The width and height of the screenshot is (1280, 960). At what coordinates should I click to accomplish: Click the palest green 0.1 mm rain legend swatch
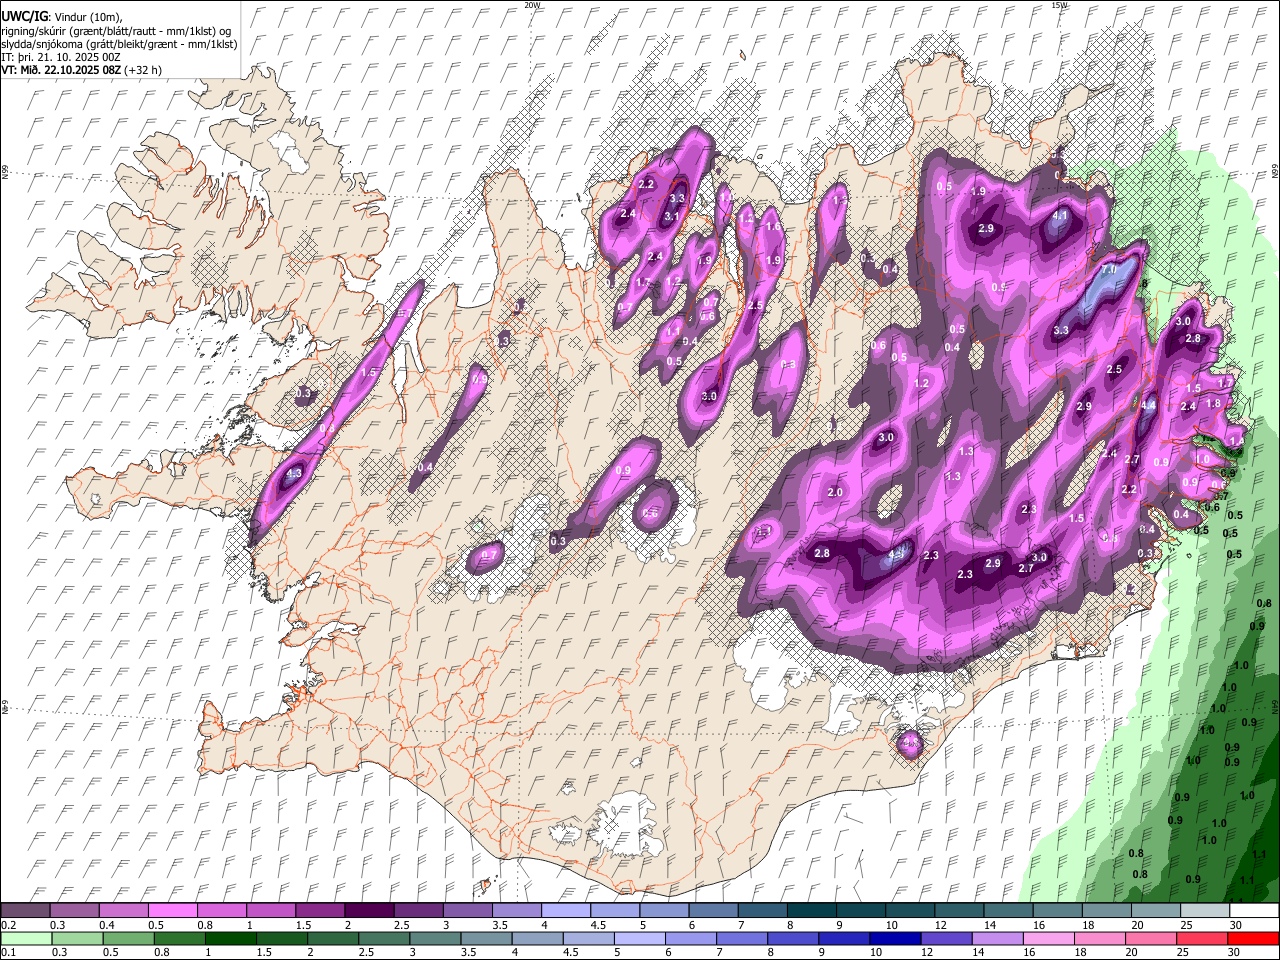(x=26, y=938)
